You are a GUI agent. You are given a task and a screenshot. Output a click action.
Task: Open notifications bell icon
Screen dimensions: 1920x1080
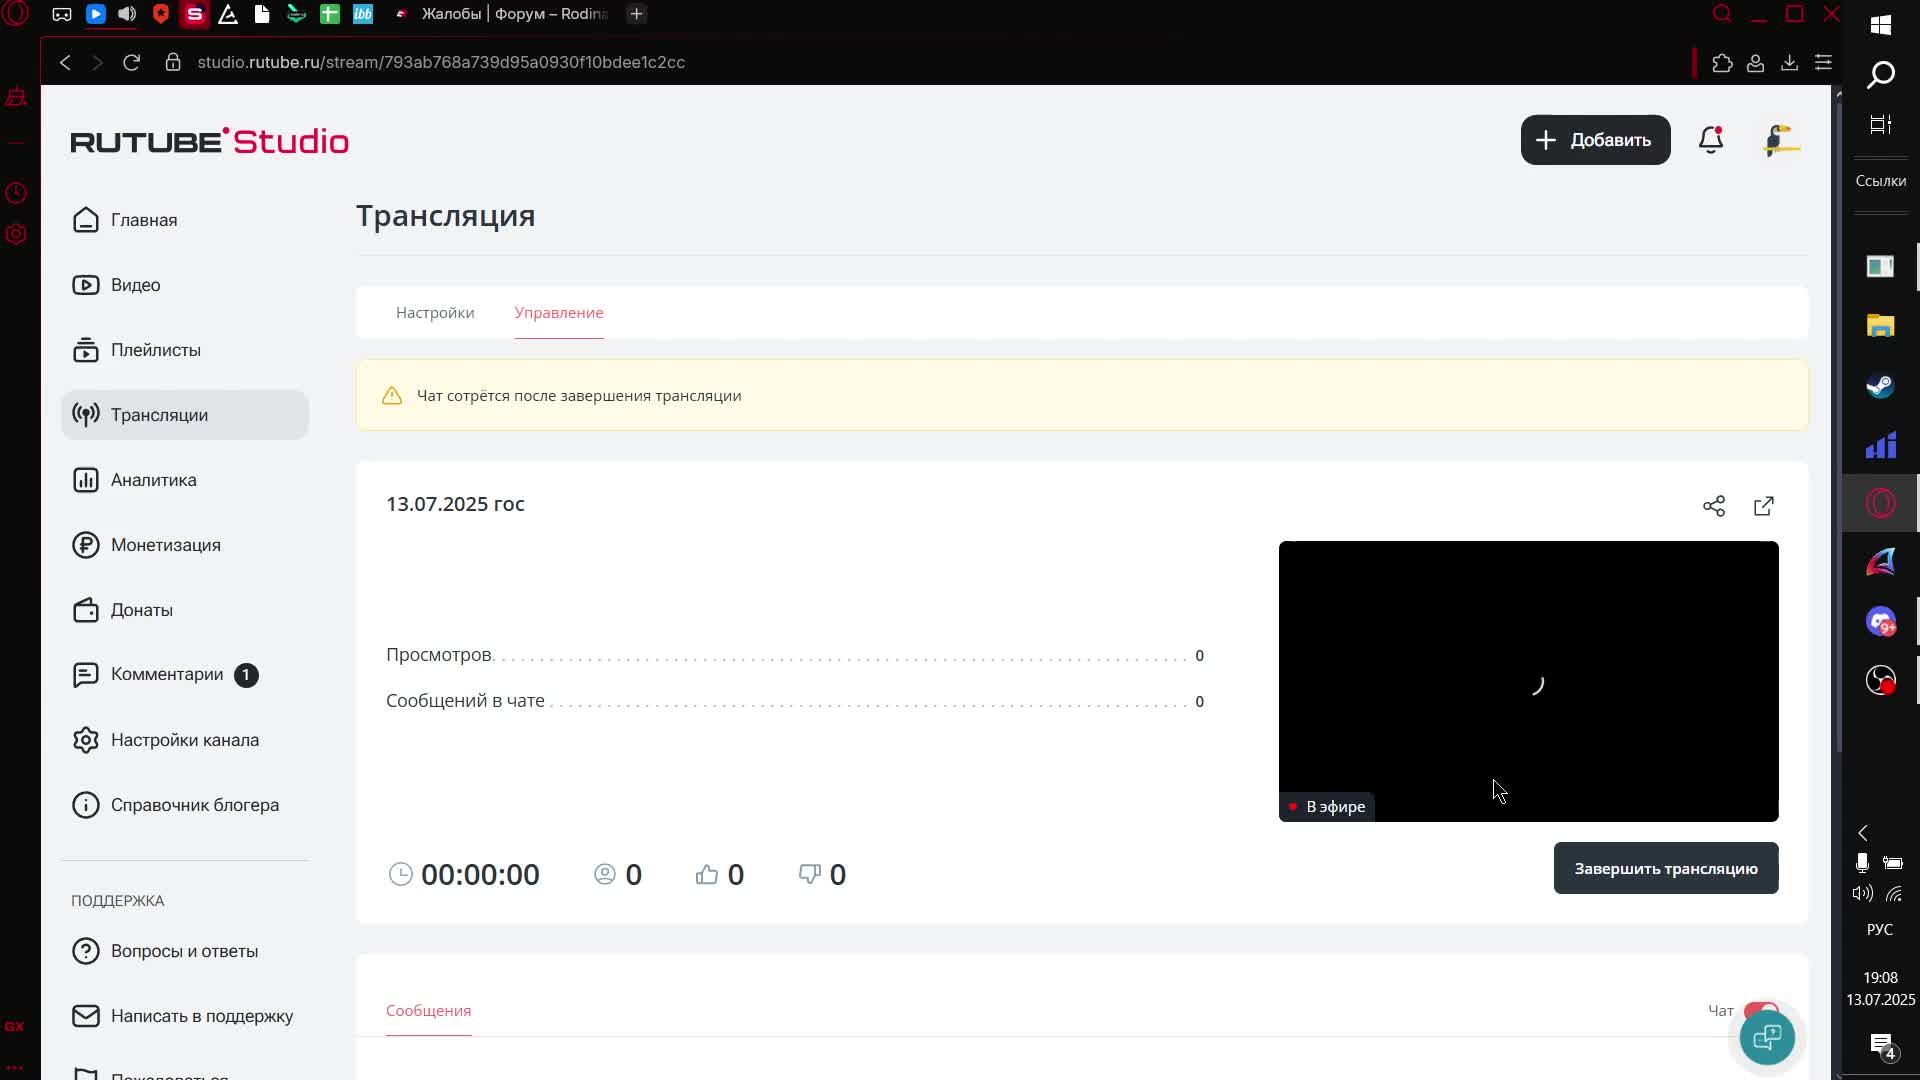(1711, 140)
